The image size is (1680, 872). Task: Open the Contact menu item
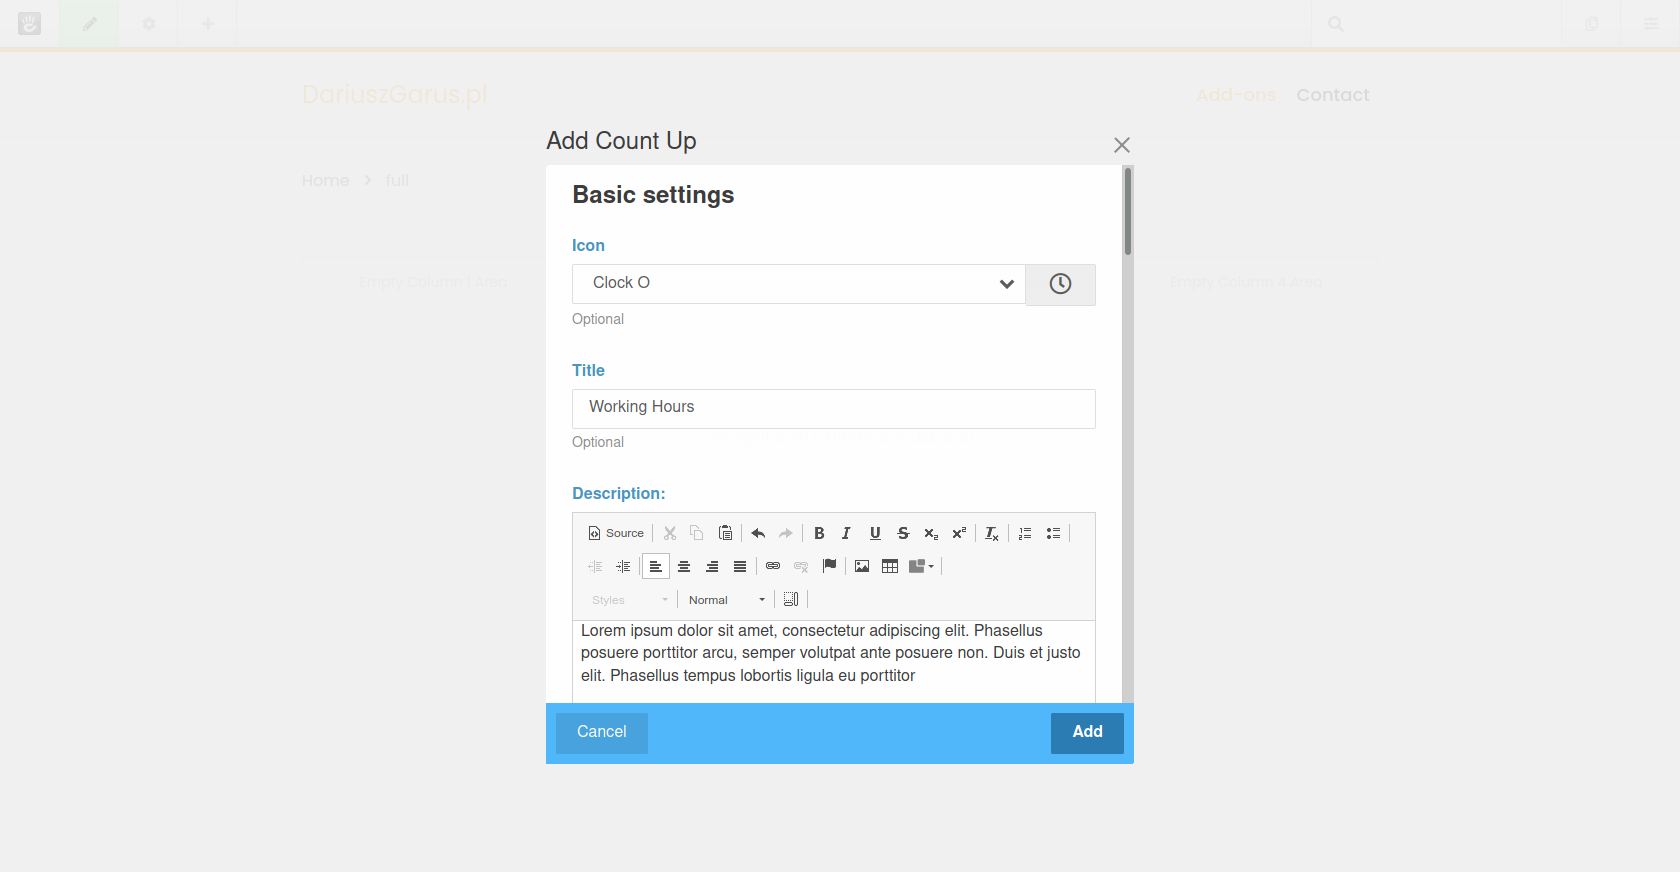click(x=1332, y=95)
